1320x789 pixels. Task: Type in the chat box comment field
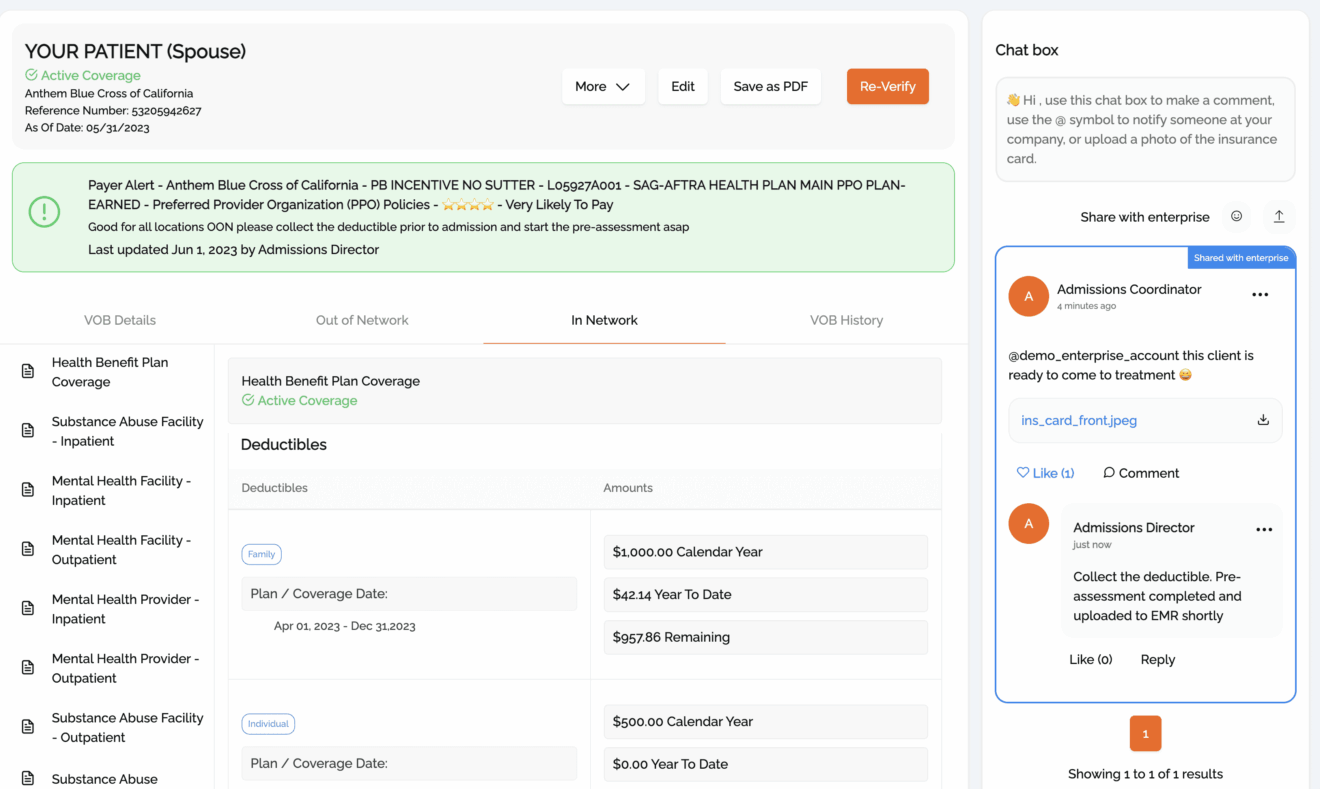pyautogui.click(x=1145, y=130)
